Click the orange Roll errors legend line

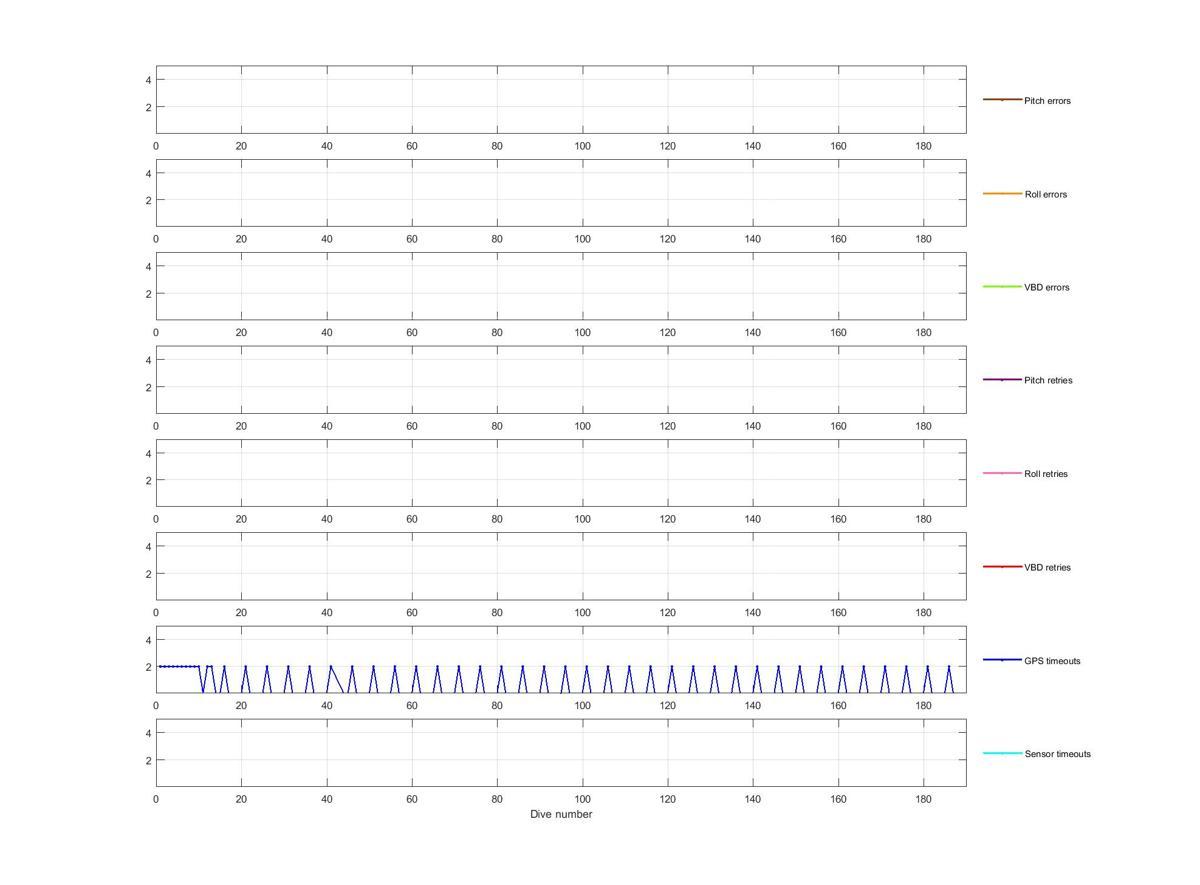point(1002,193)
